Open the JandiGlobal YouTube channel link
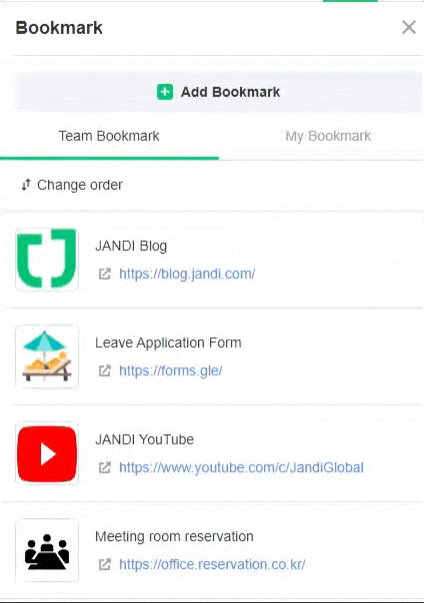This screenshot has height=603, width=424. pos(241,468)
